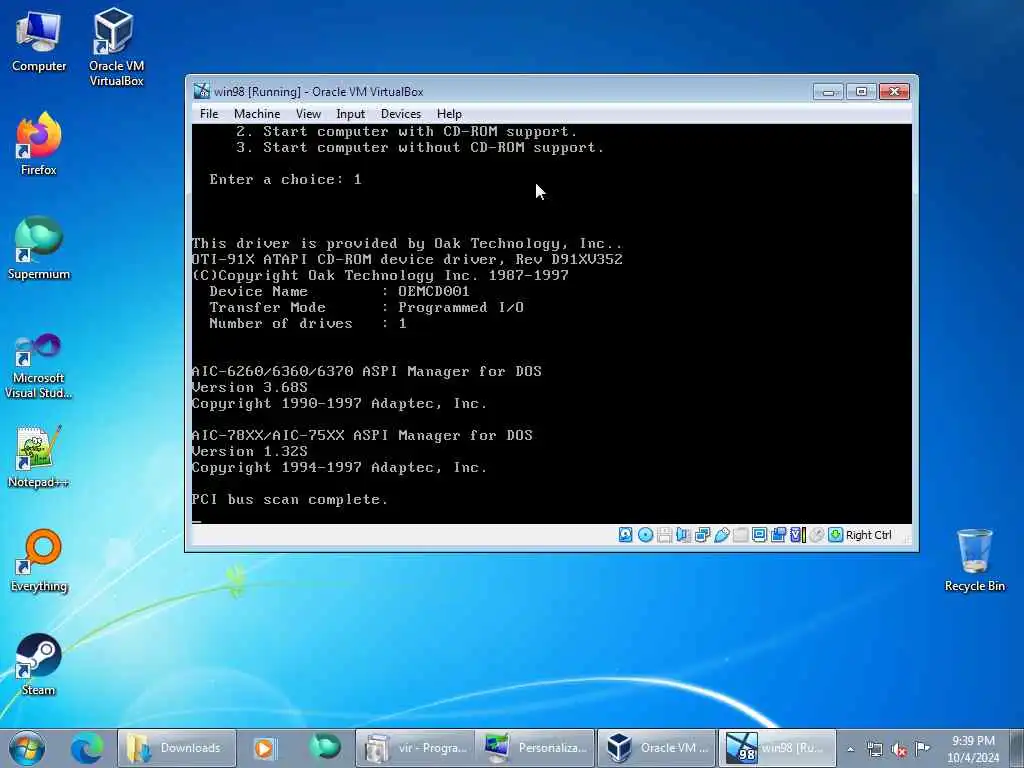
Task: Click "Version 3.68S" line in VM
Action: point(249,387)
